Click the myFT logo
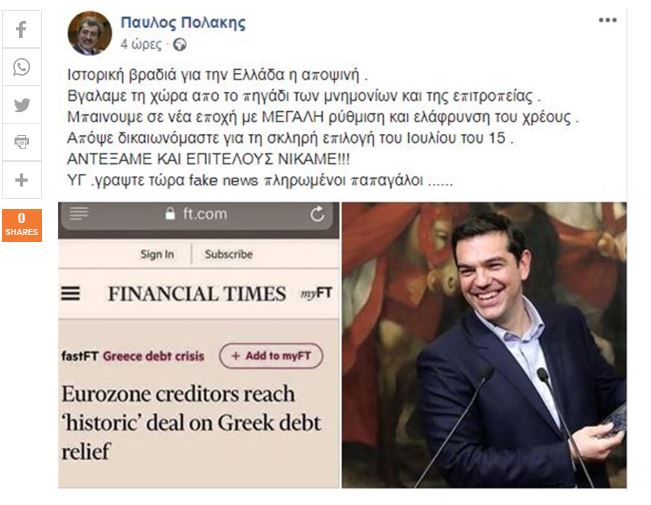This screenshot has width=651, height=505. [x=316, y=293]
